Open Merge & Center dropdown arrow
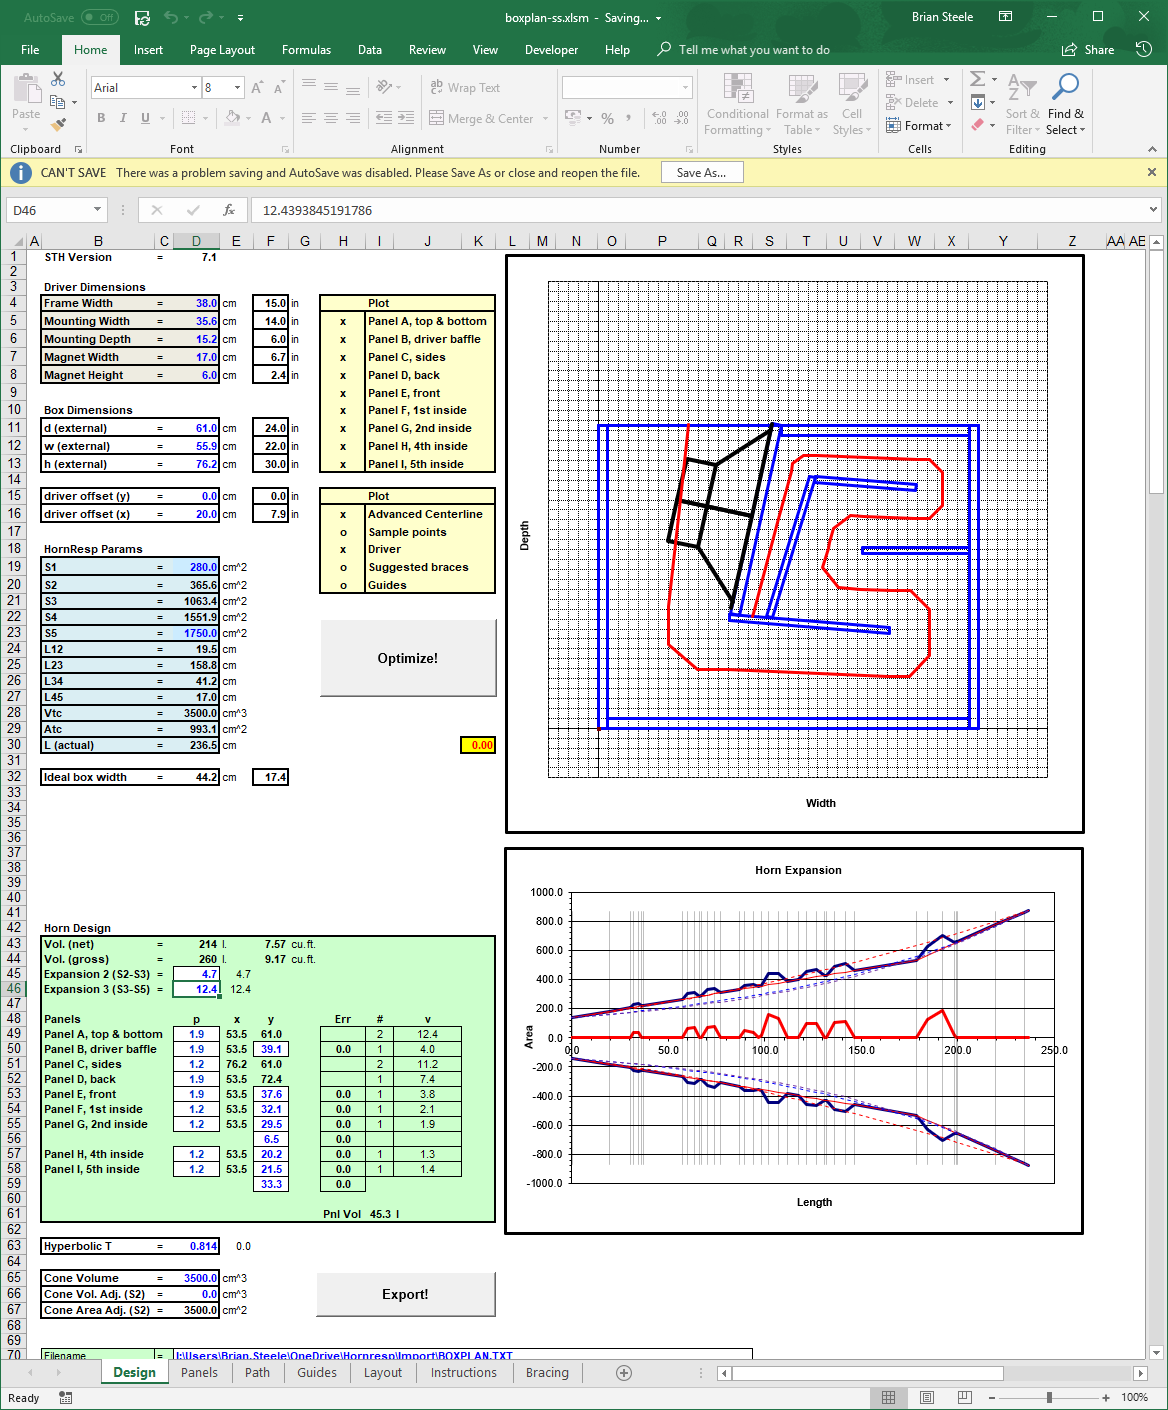1168x1410 pixels. 546,118
